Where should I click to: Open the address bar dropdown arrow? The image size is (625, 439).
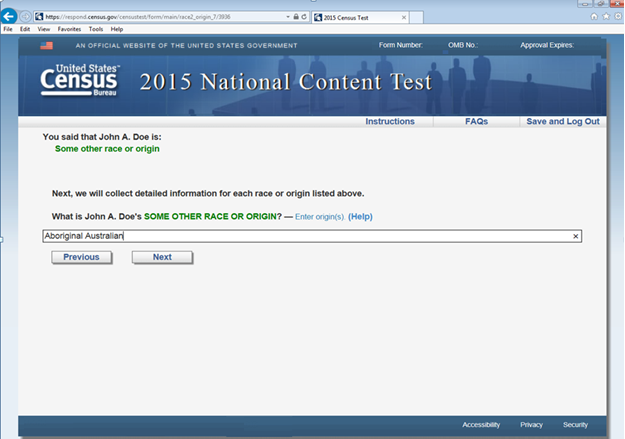[x=288, y=17]
